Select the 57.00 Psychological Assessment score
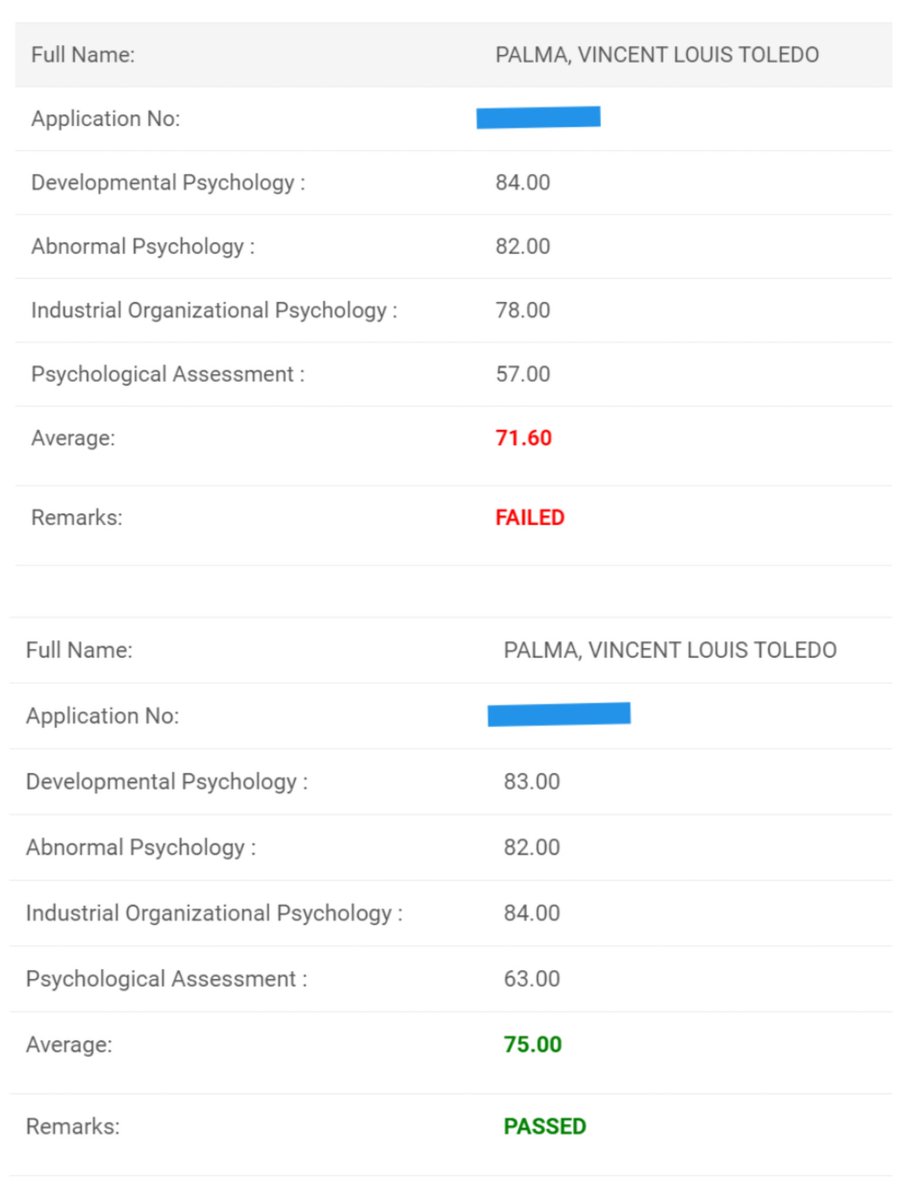 pos(523,374)
